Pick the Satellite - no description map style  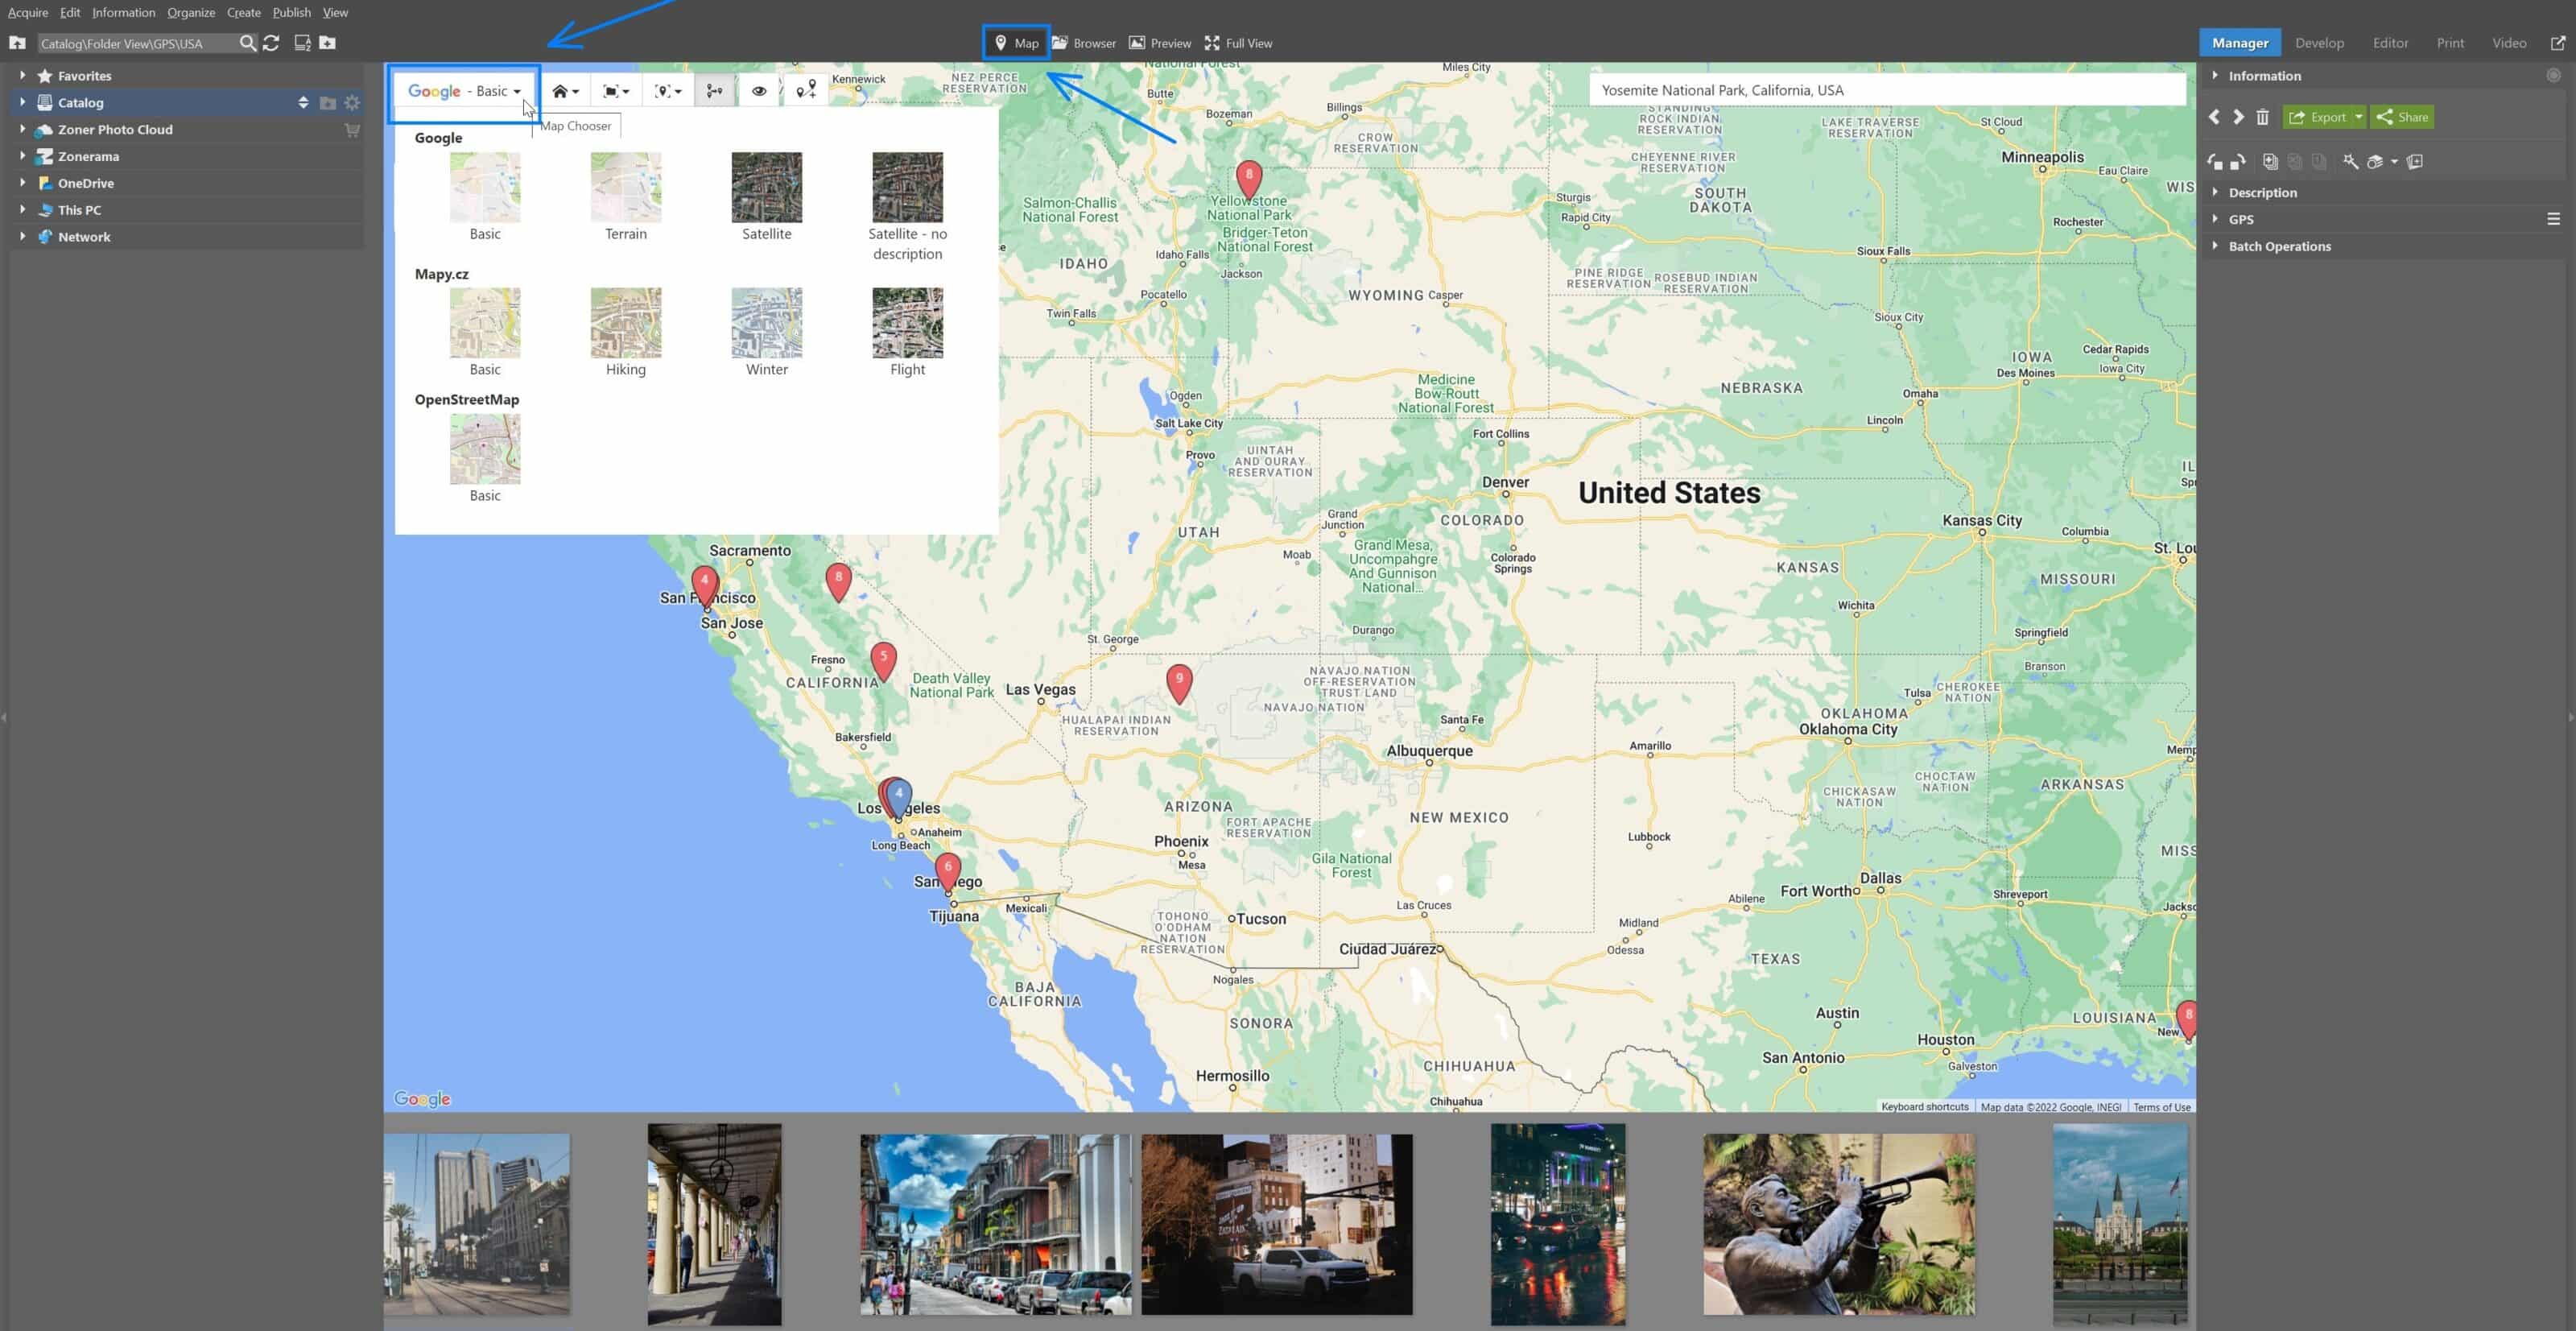(x=907, y=207)
